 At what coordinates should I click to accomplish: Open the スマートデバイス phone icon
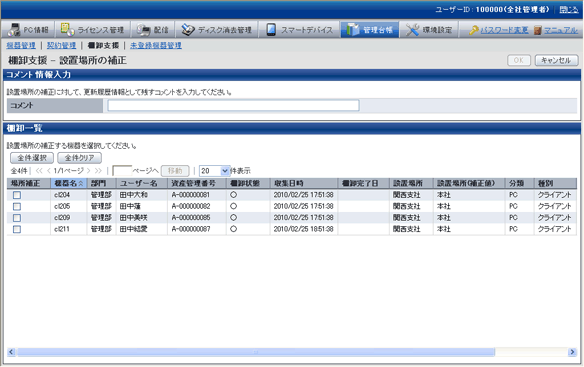(x=271, y=30)
